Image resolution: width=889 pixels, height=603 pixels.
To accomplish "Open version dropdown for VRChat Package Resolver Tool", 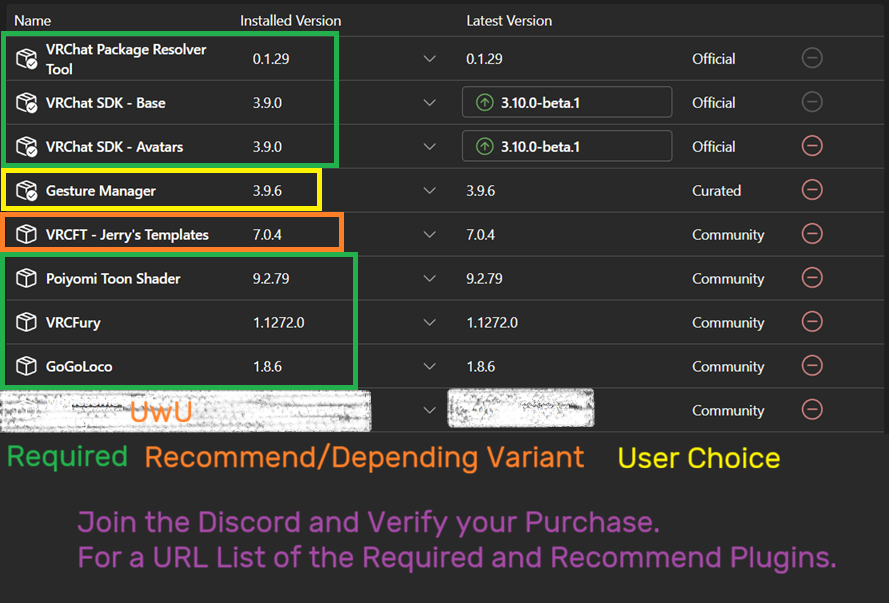I will (x=430, y=58).
